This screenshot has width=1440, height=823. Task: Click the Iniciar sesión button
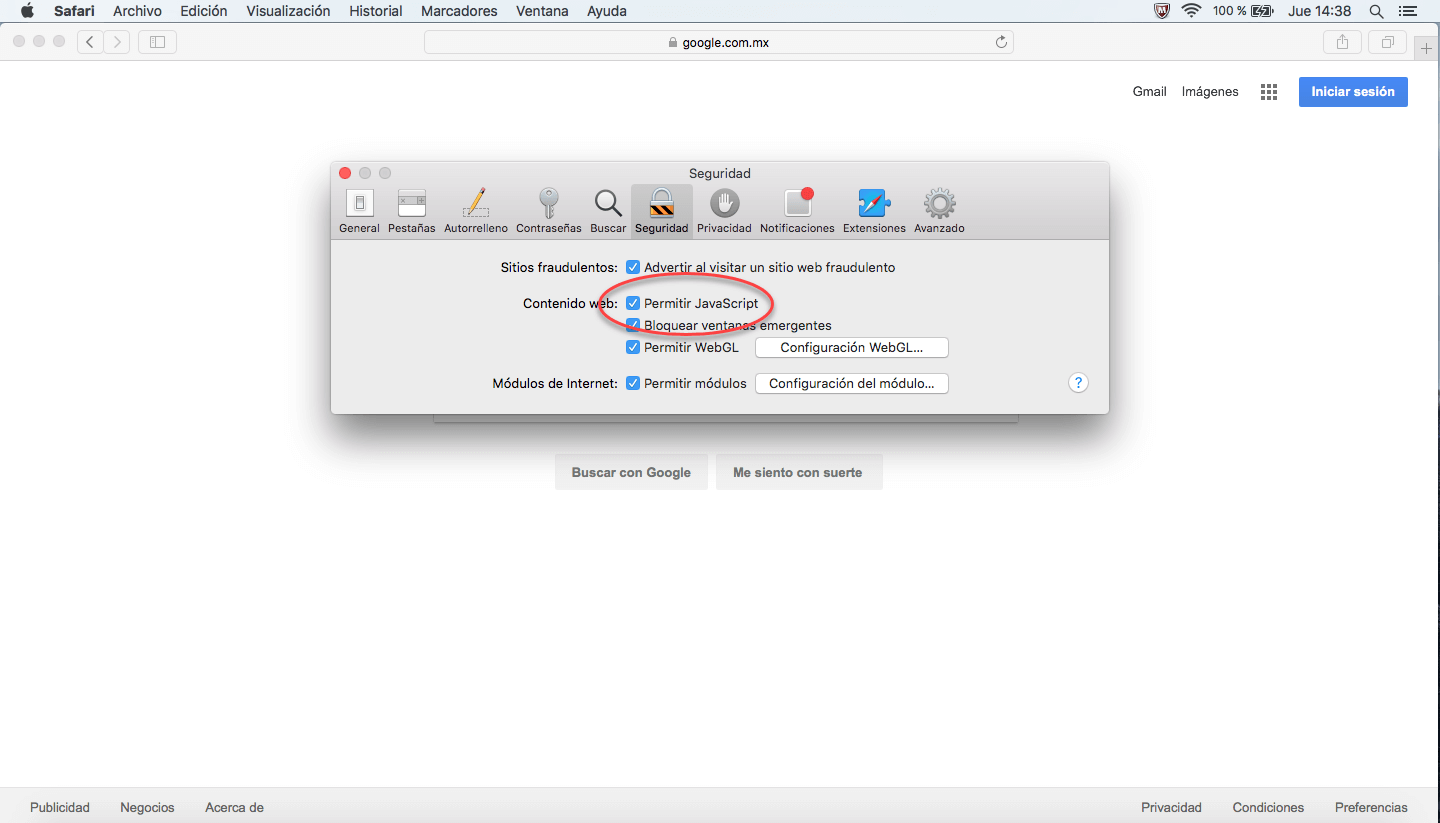point(1353,91)
